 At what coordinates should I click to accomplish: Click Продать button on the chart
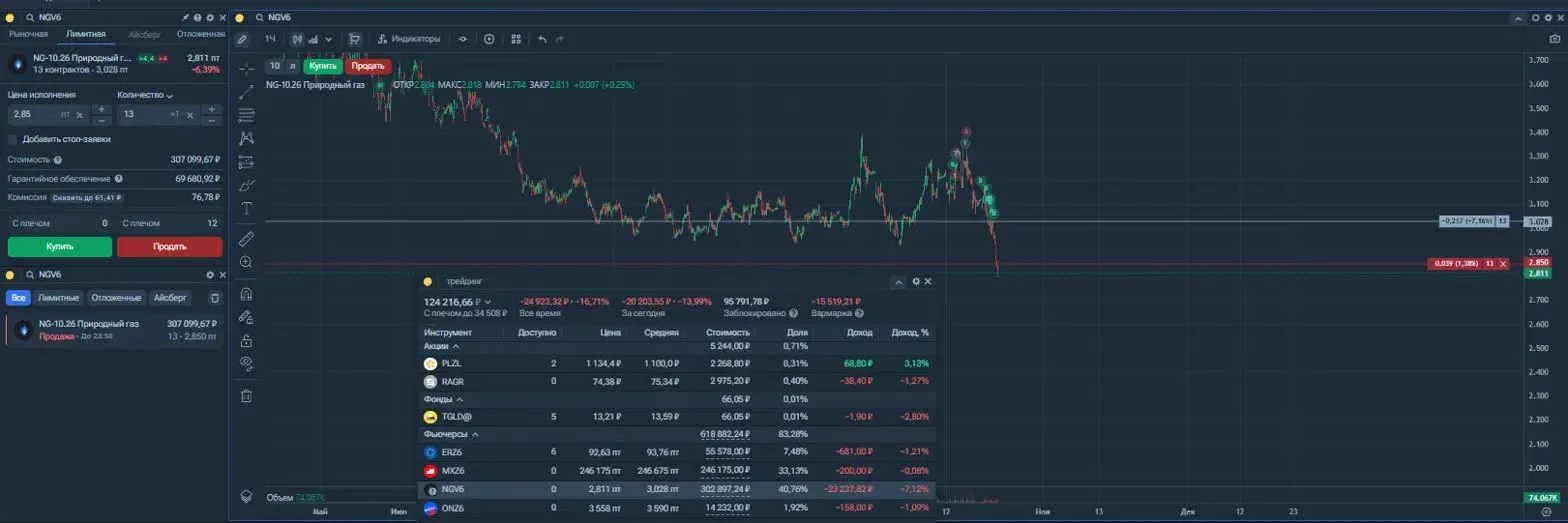click(368, 66)
